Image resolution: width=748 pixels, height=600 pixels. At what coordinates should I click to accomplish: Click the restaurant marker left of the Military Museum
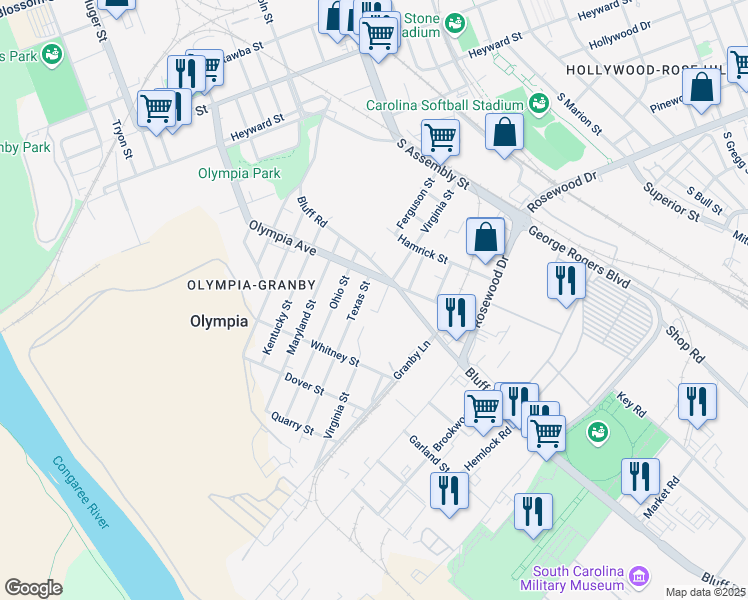533,514
